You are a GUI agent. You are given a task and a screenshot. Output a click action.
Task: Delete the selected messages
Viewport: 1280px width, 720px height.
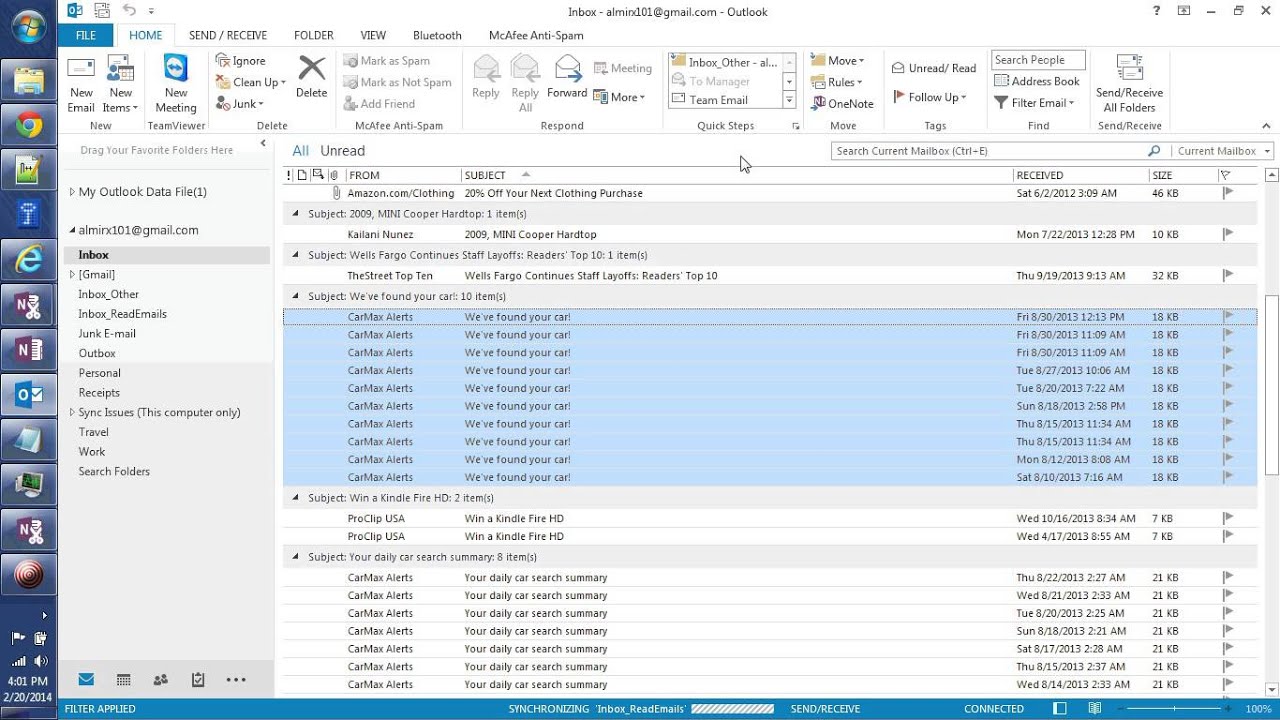tap(311, 78)
